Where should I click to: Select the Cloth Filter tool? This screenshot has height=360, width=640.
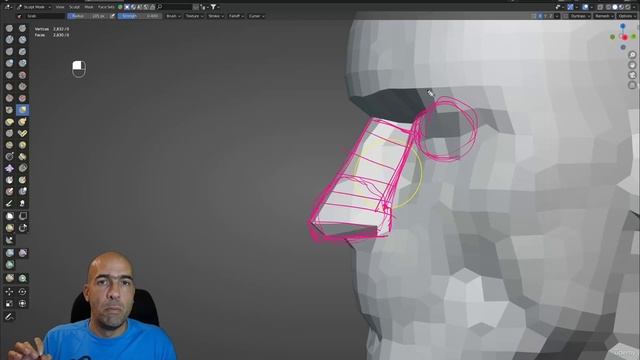22,253
